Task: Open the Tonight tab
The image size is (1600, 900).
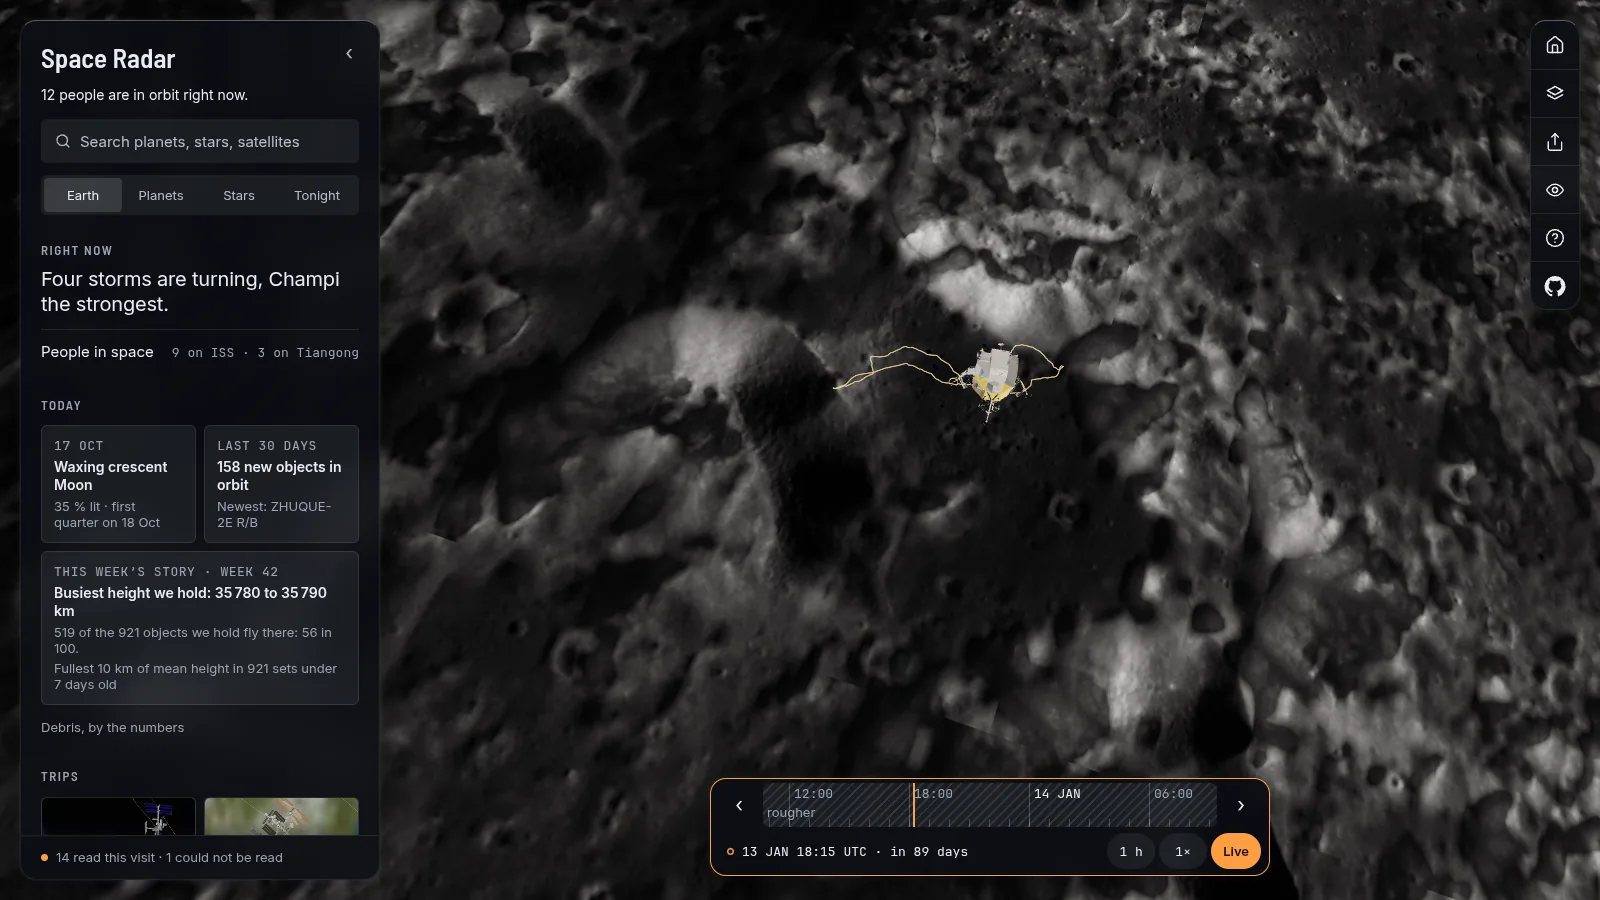Action: pos(317,195)
